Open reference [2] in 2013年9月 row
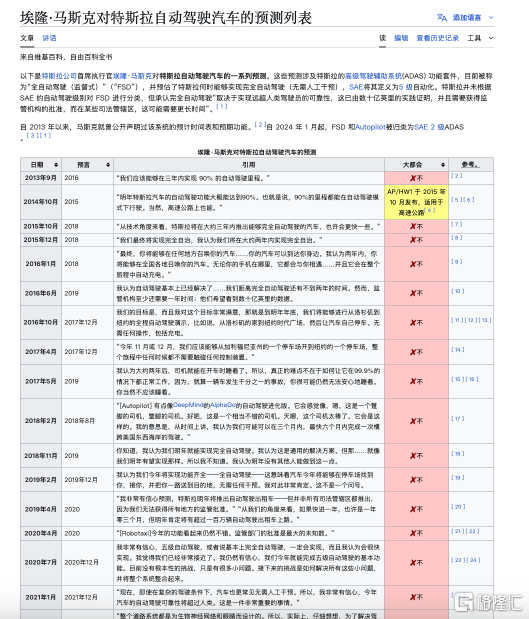 pos(457,176)
